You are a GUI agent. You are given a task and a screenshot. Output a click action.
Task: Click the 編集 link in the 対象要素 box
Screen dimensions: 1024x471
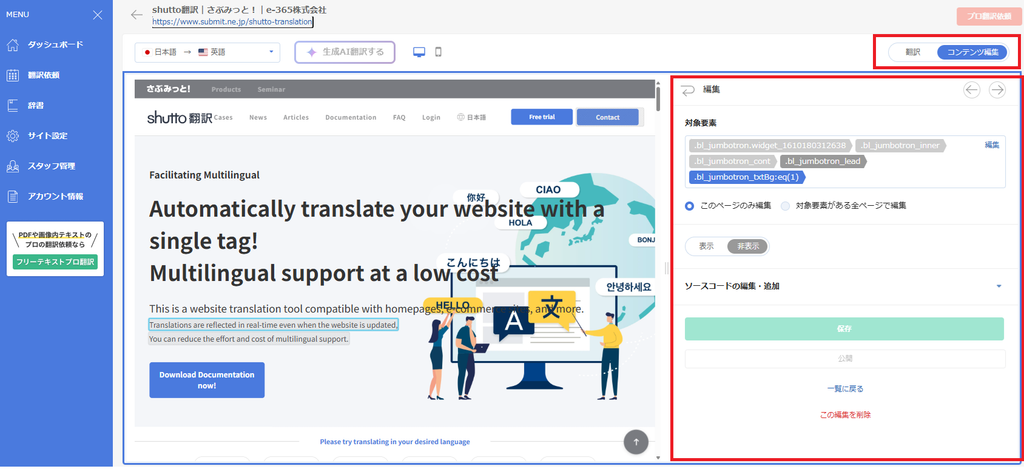992,144
